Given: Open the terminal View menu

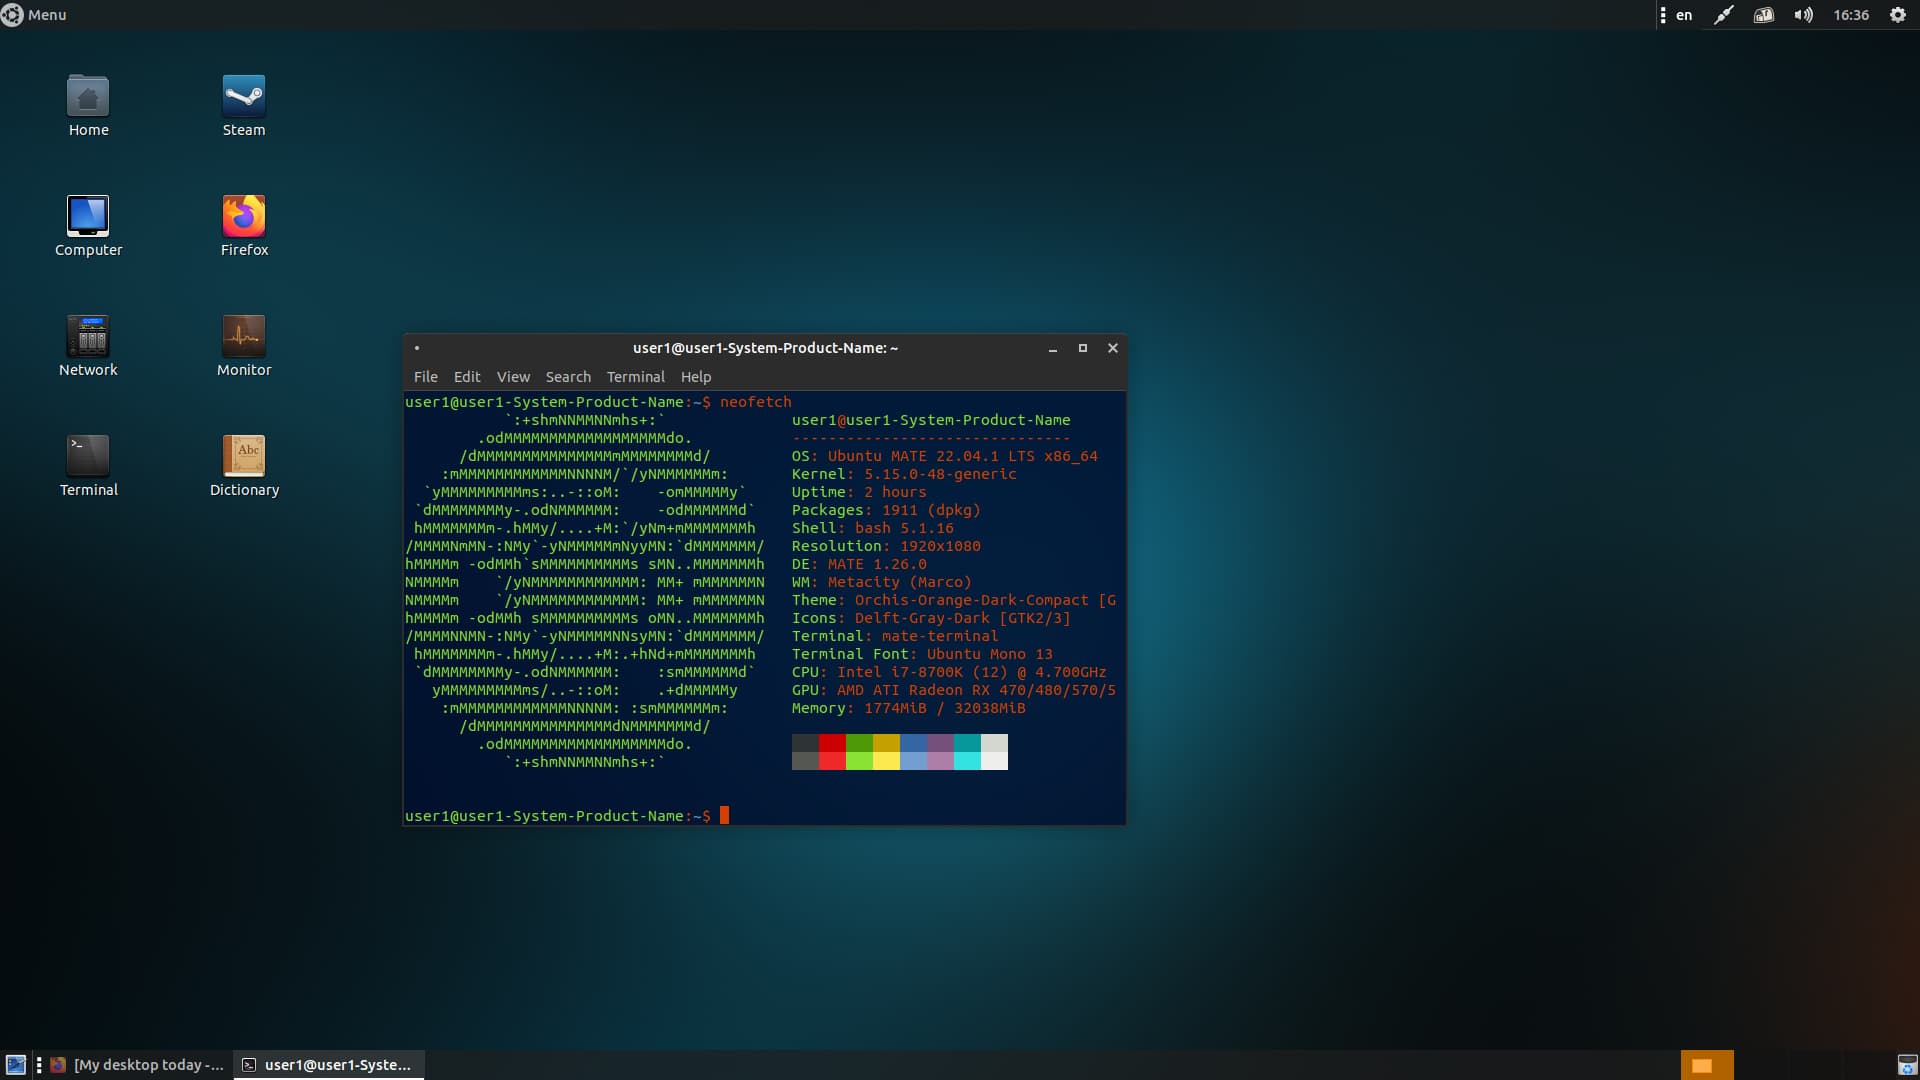Looking at the screenshot, I should pos(513,377).
